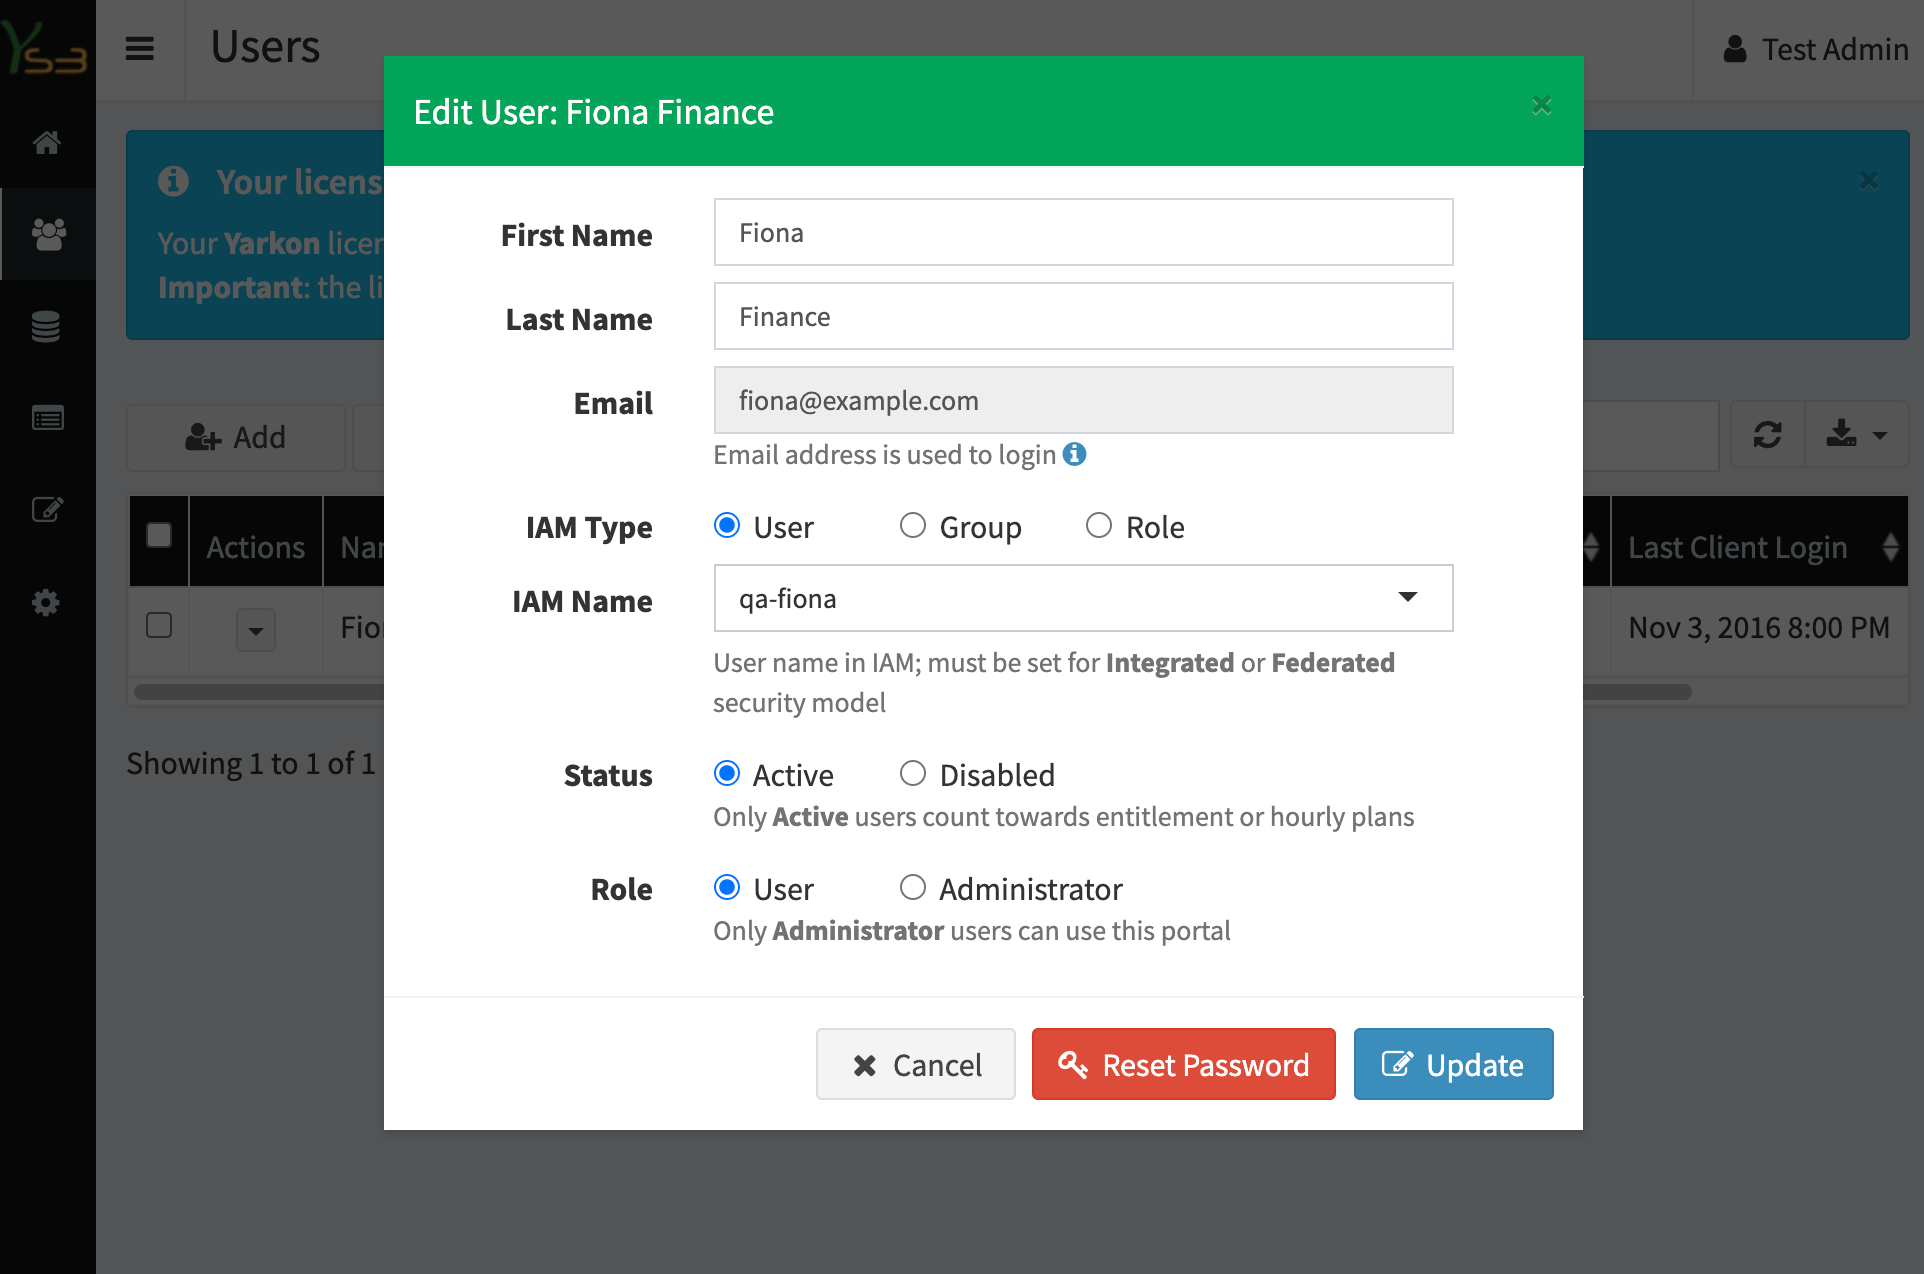Open the settings gear sidebar icon
Screen dimensions: 1924x1274
click(x=46, y=602)
